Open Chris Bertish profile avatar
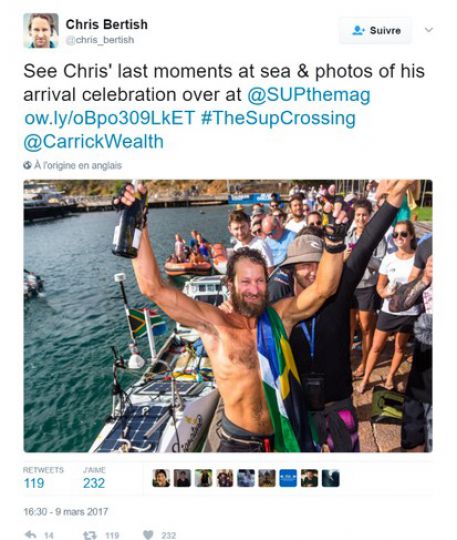Viewport: 457px width, 540px height. click(x=41, y=30)
